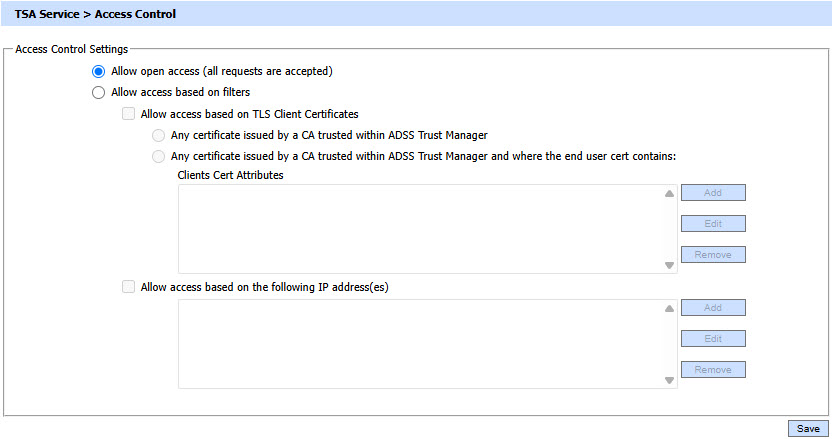Click Add button for Clients Cert Attributes

click(713, 193)
